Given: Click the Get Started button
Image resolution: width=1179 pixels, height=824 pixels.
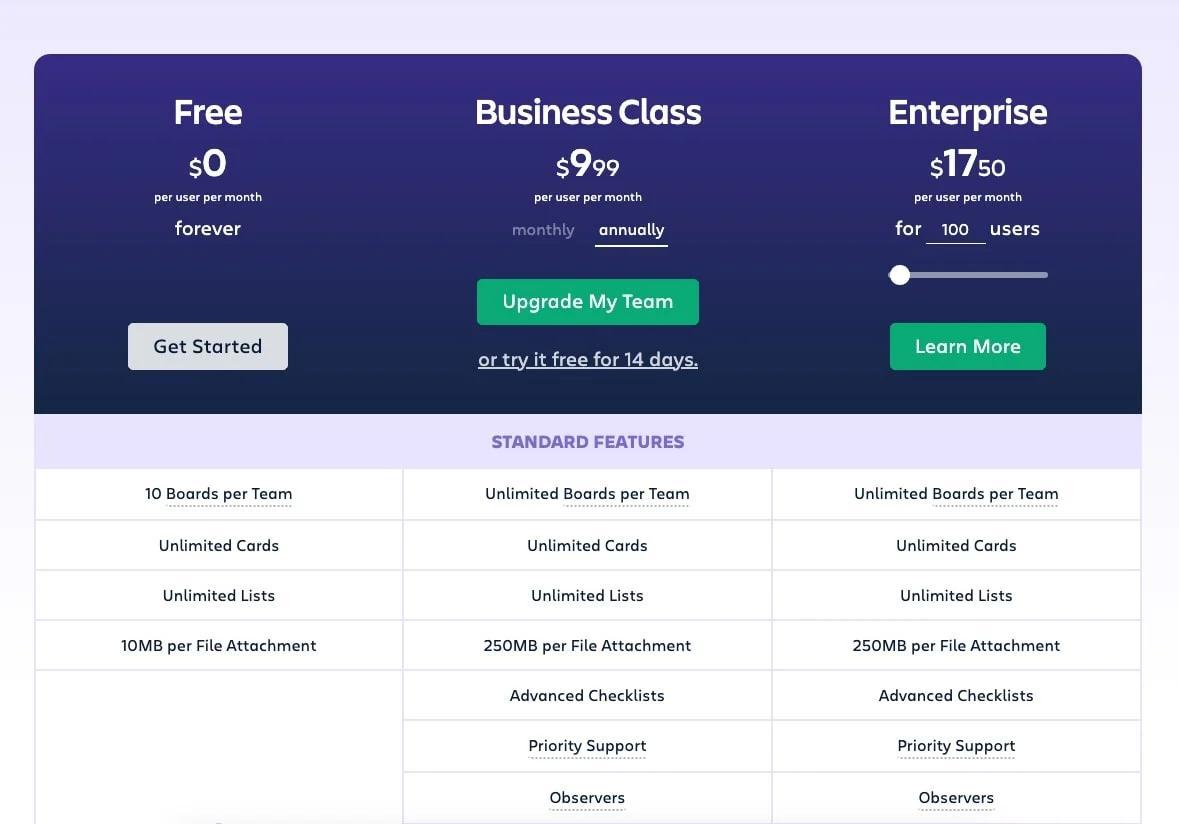Looking at the screenshot, I should (x=208, y=347).
